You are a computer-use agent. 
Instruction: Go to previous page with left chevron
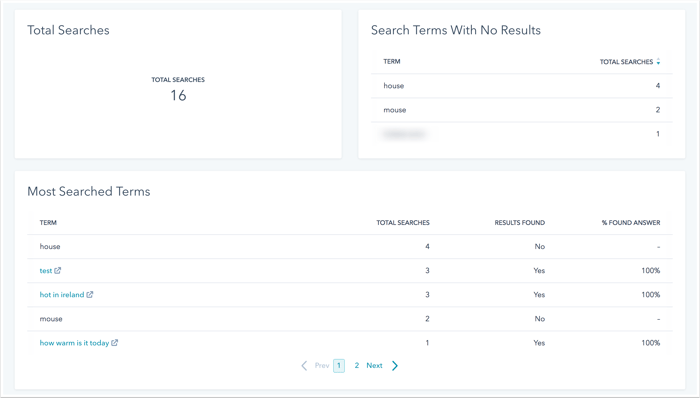pos(304,366)
